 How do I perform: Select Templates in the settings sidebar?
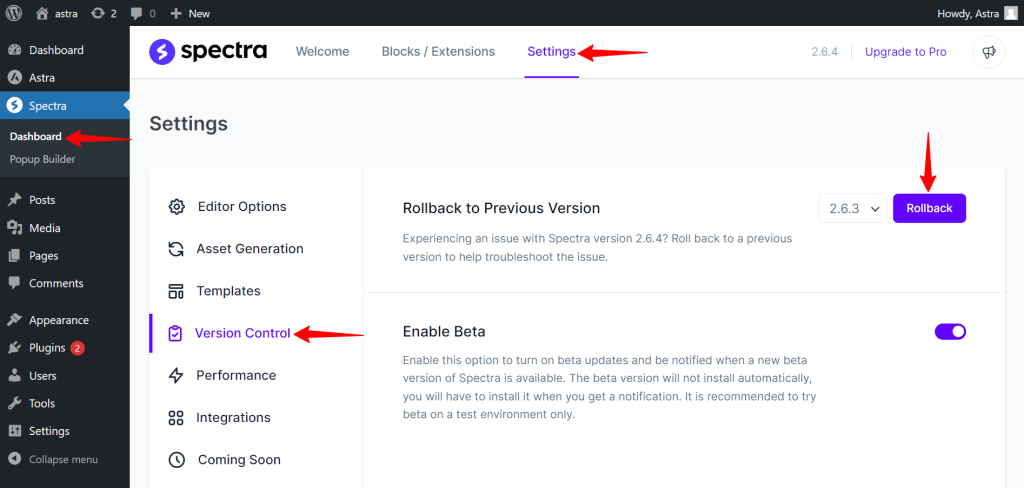point(228,291)
